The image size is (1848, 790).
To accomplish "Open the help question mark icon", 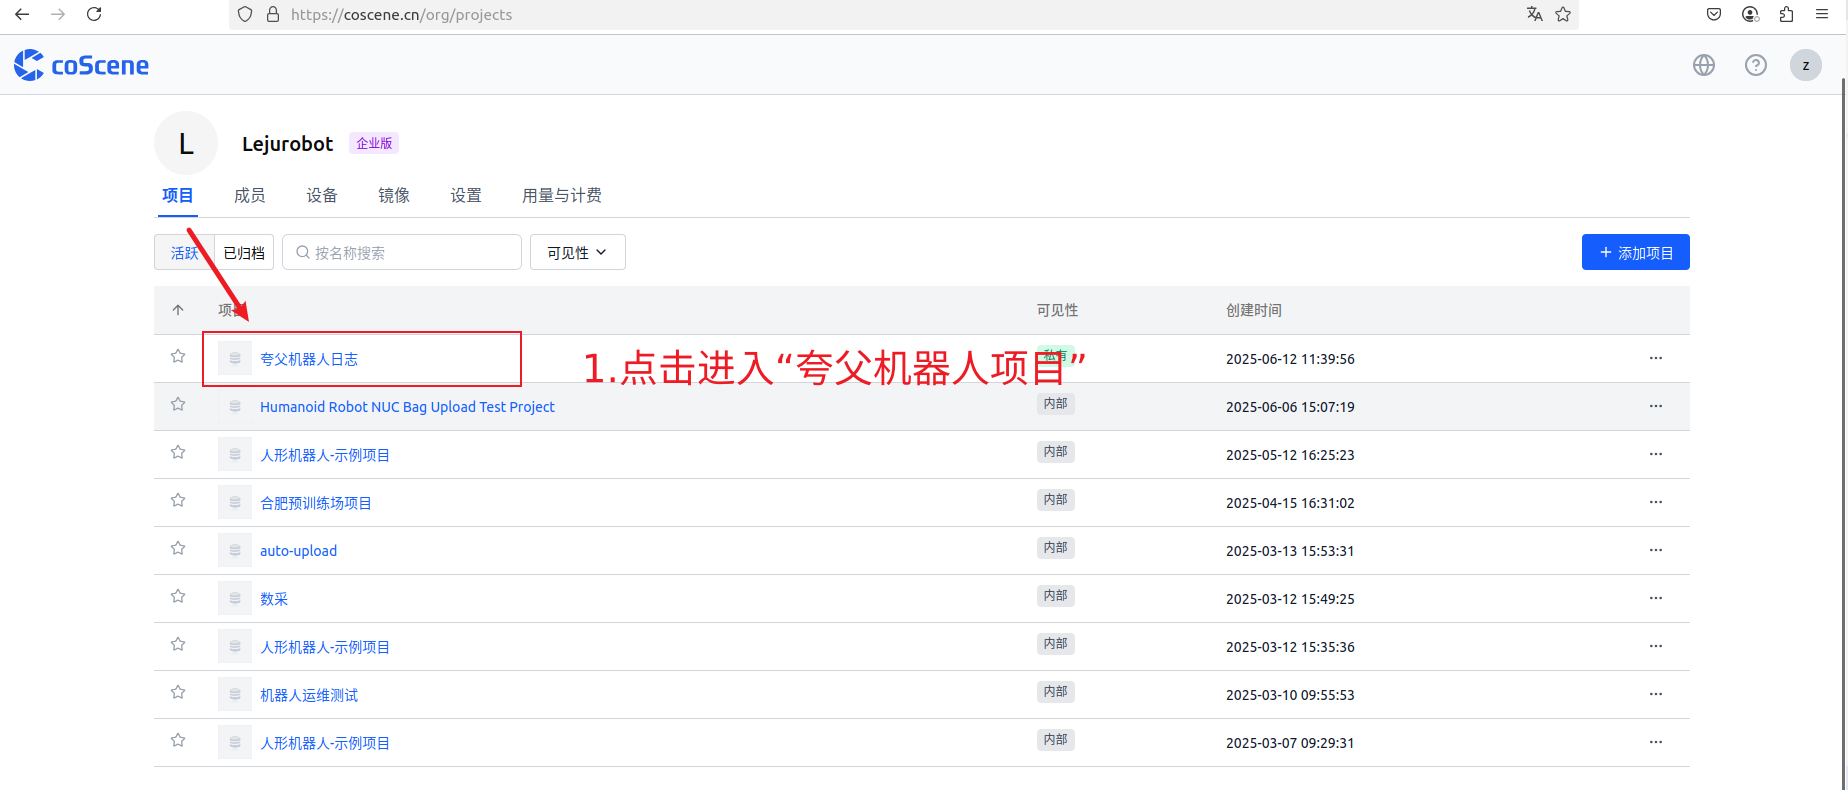I will (1755, 65).
